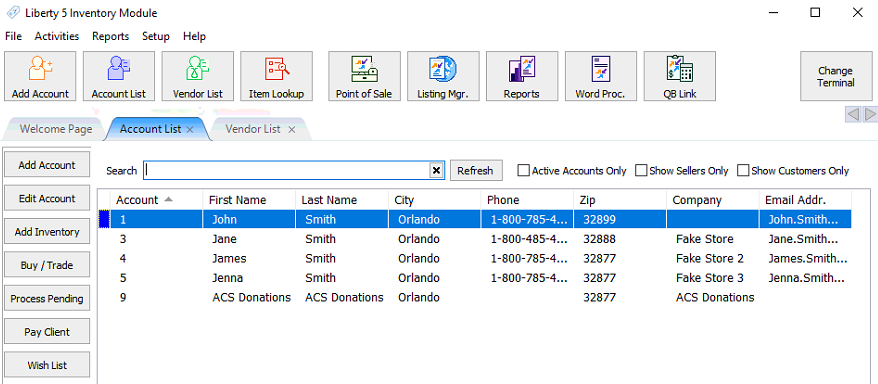Open the Setup menu
The height and width of the screenshot is (384, 878).
[x=156, y=36]
